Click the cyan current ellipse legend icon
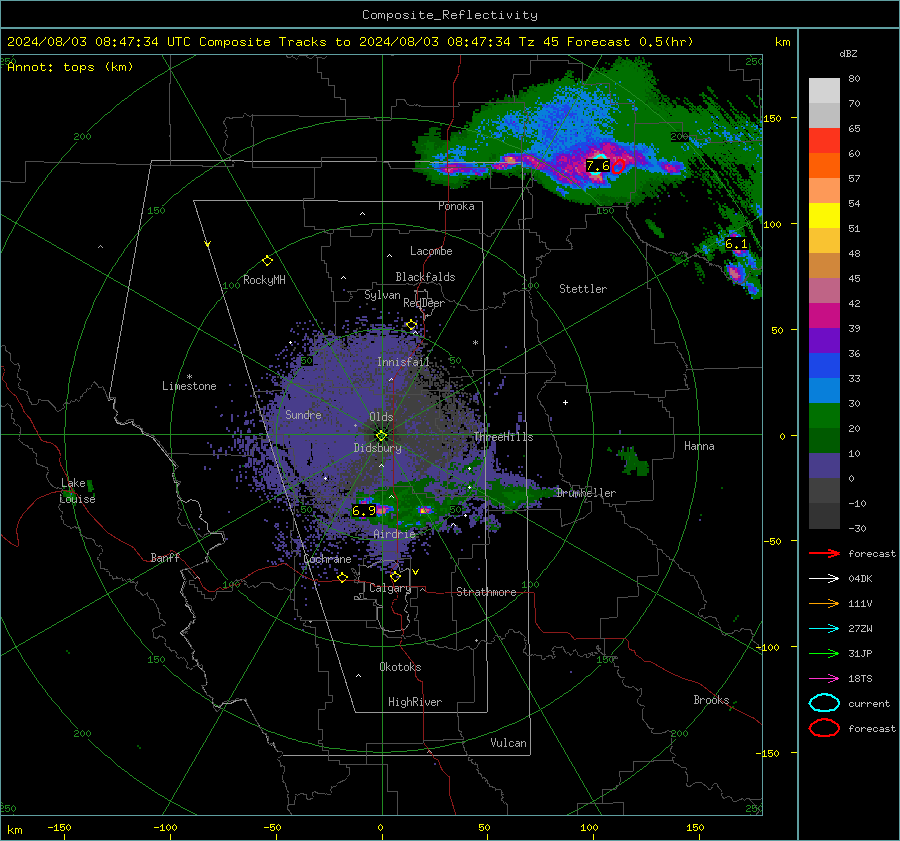The image size is (900, 841). pyautogui.click(x=824, y=703)
